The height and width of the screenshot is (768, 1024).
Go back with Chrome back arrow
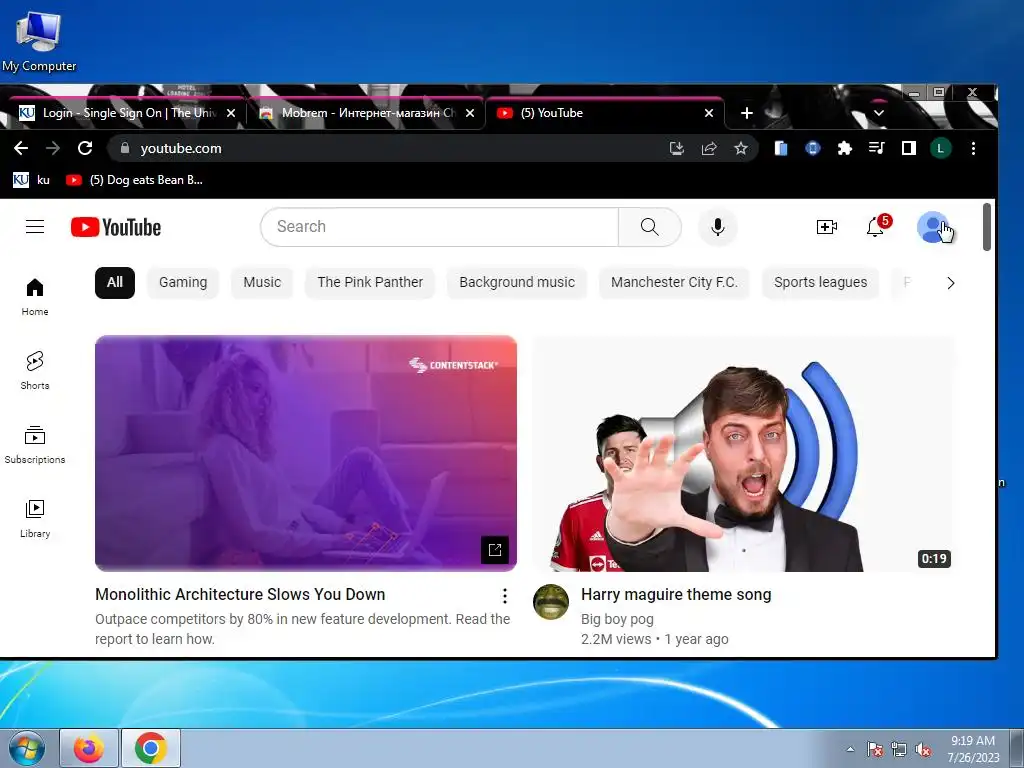[x=21, y=148]
